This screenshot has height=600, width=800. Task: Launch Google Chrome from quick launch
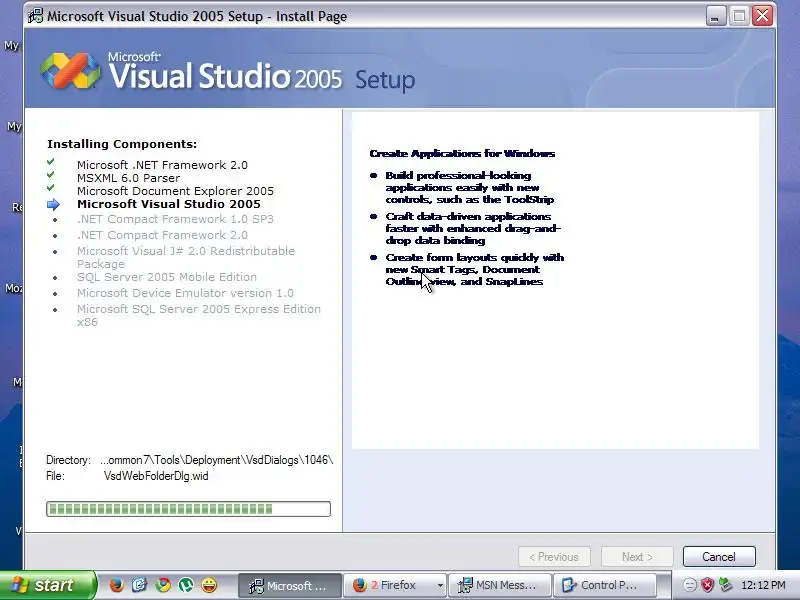[163, 585]
